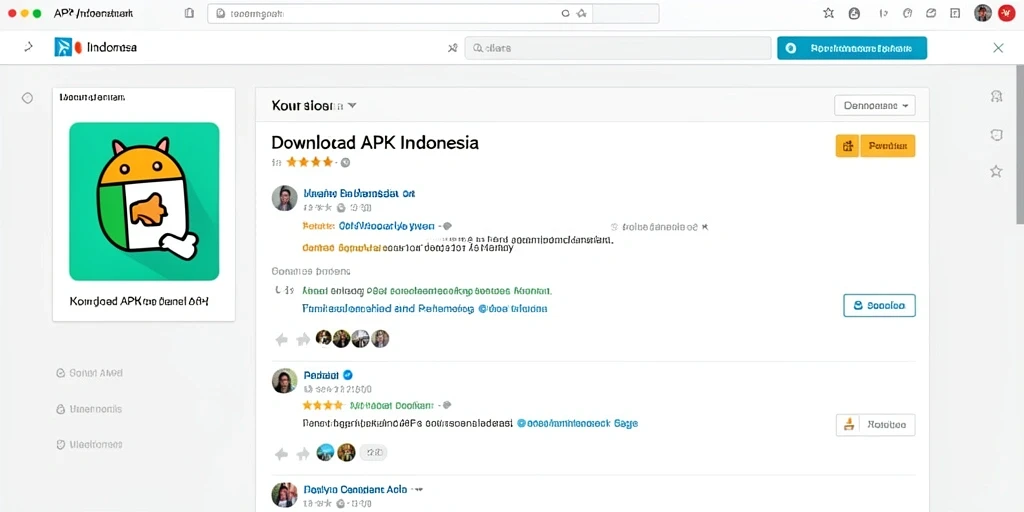The width and height of the screenshot is (1024, 512).
Task: Click the star icon in the right sidebar
Action: [x=997, y=171]
